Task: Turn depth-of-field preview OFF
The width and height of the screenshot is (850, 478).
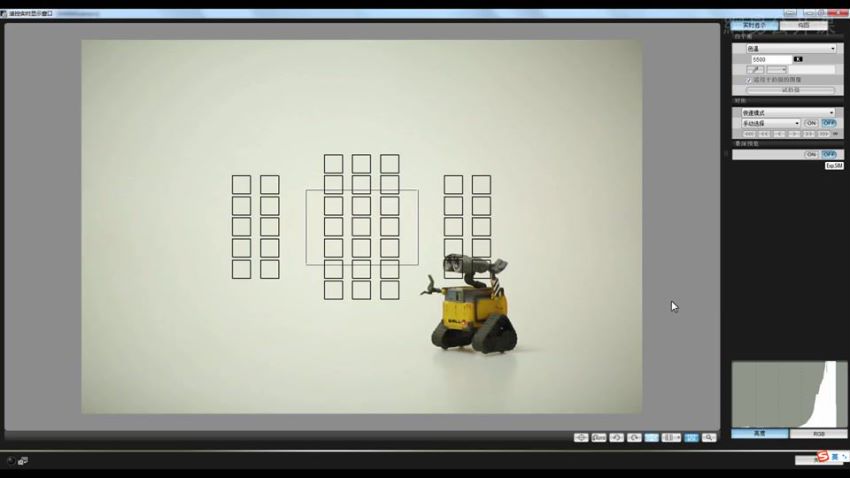Action: pyautogui.click(x=829, y=154)
